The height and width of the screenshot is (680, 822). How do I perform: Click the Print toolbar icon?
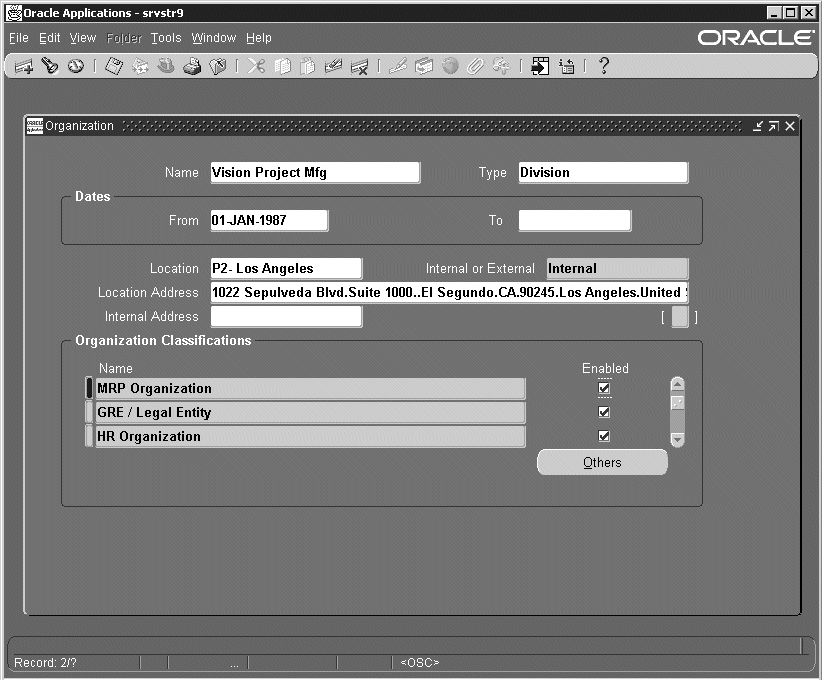(x=192, y=67)
